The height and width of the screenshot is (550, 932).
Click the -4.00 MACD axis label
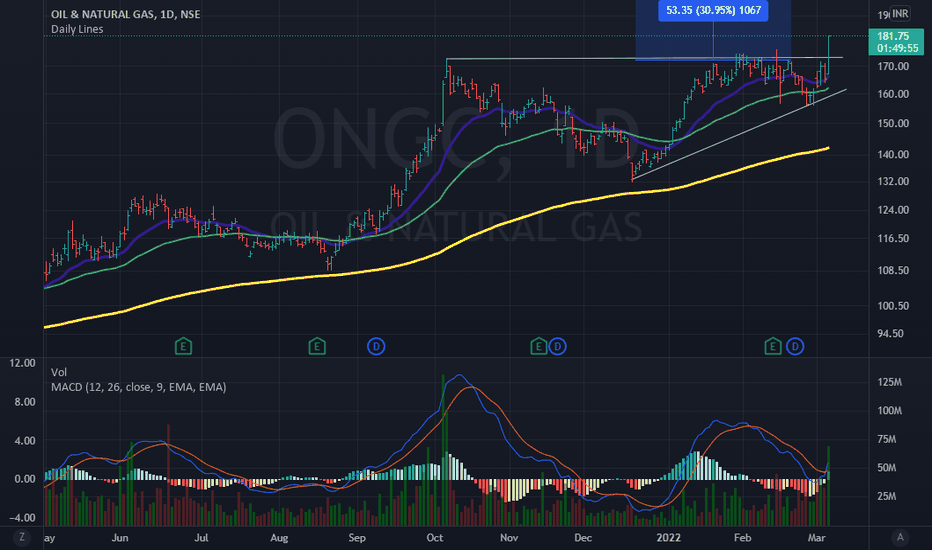[23, 517]
